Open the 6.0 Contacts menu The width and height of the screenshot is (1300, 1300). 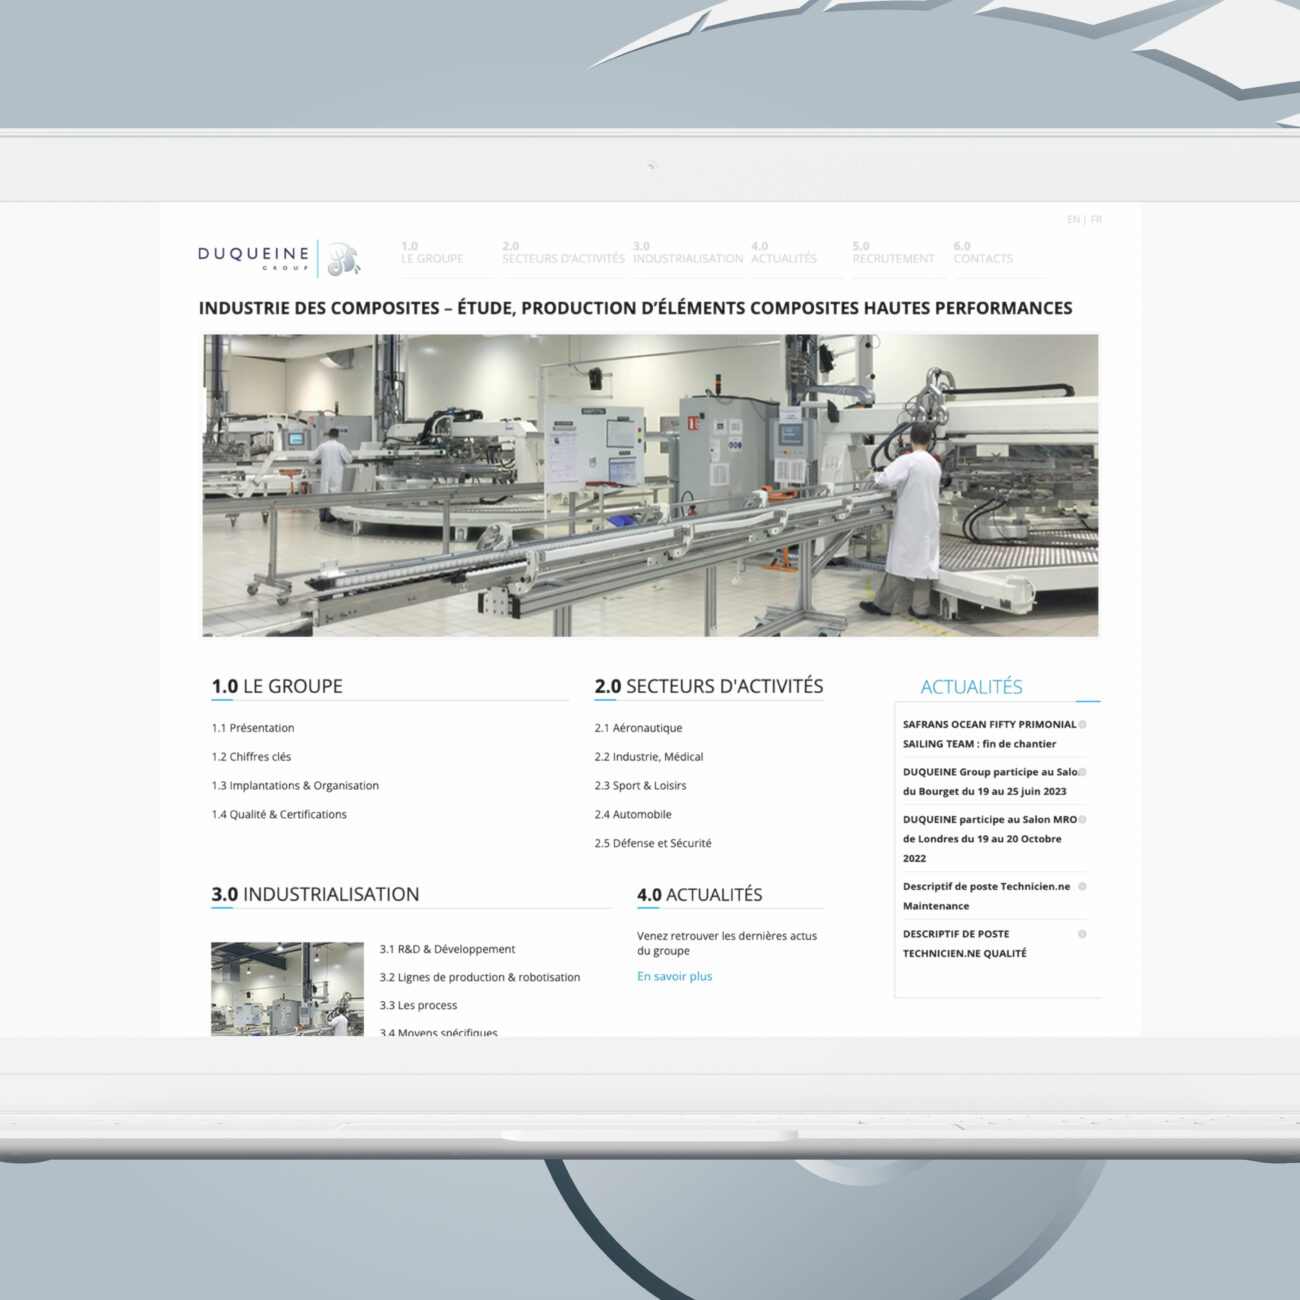tap(983, 252)
